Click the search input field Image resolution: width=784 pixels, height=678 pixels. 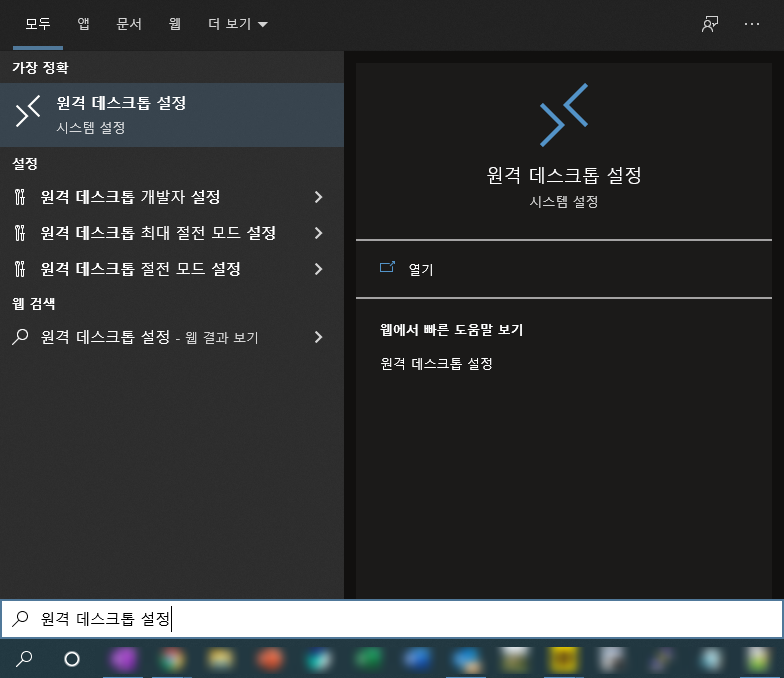(x=392, y=619)
